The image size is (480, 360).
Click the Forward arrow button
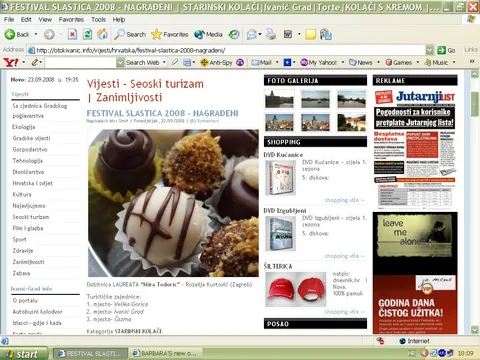(x=49, y=34)
